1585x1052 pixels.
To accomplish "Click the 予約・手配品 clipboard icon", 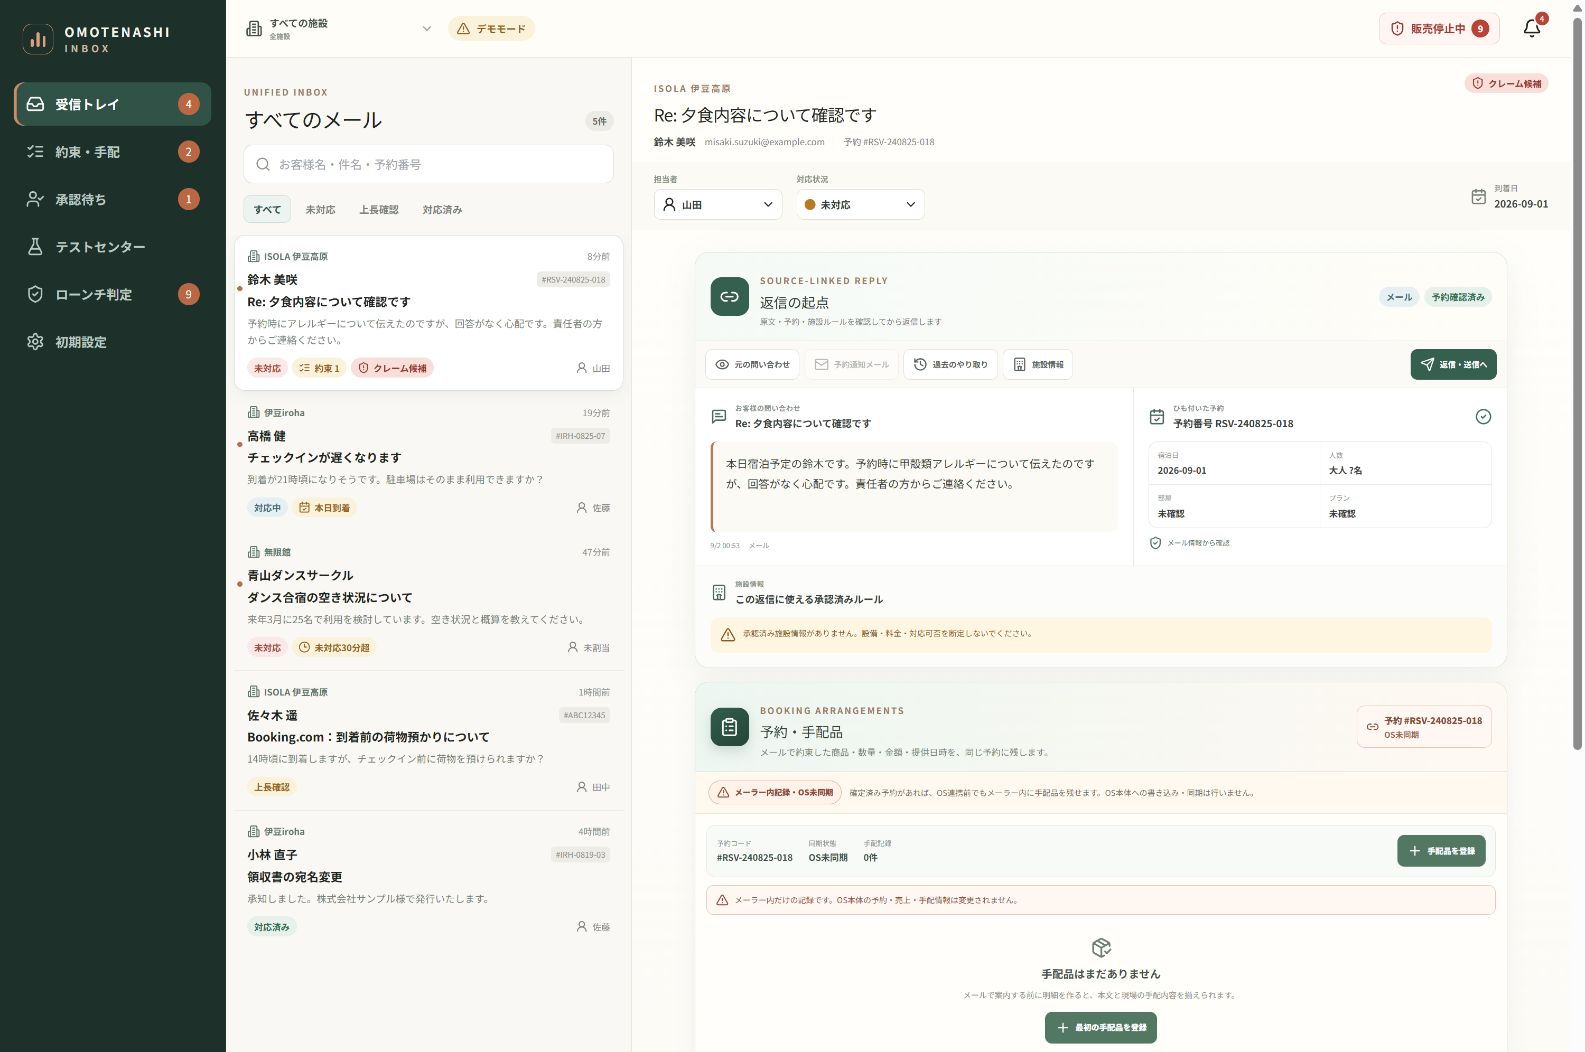I will [x=729, y=727].
